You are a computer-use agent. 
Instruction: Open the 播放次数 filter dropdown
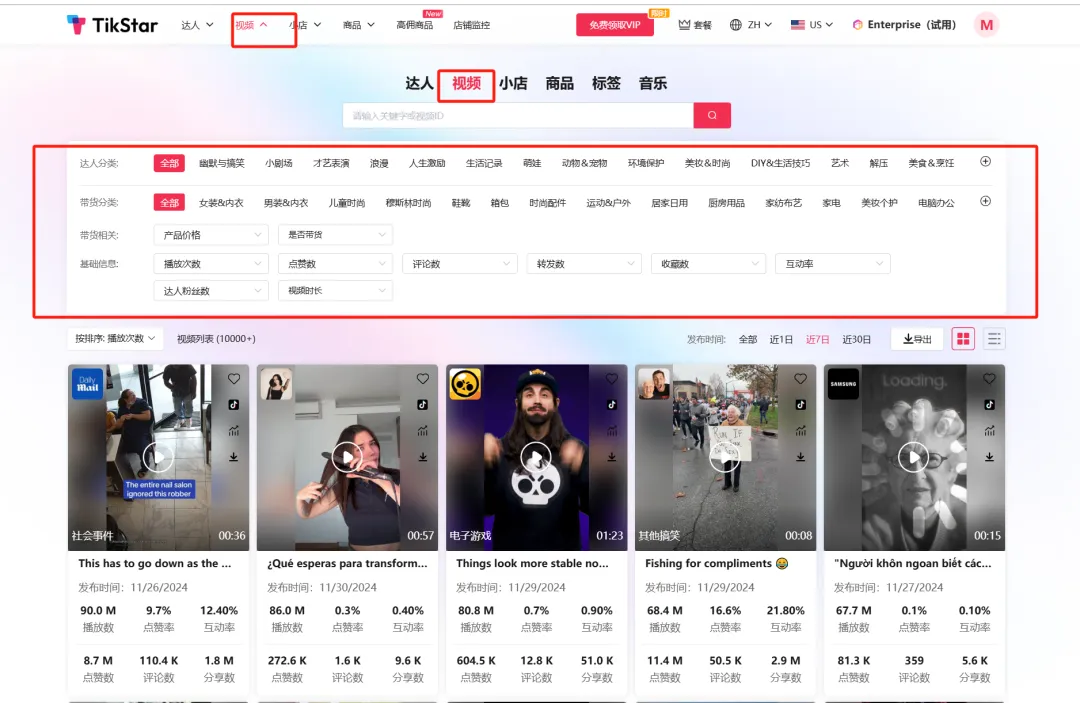[x=211, y=264]
